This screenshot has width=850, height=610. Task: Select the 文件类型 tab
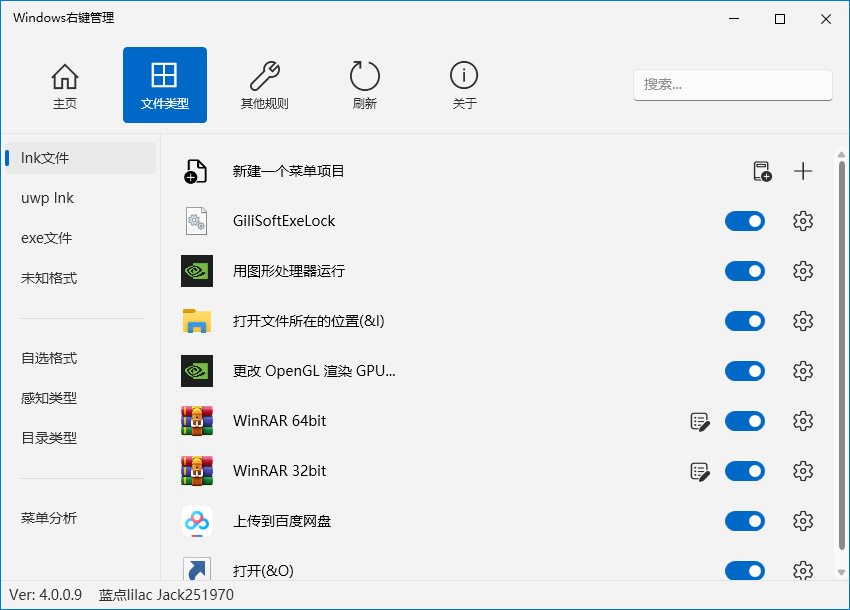tap(165, 85)
